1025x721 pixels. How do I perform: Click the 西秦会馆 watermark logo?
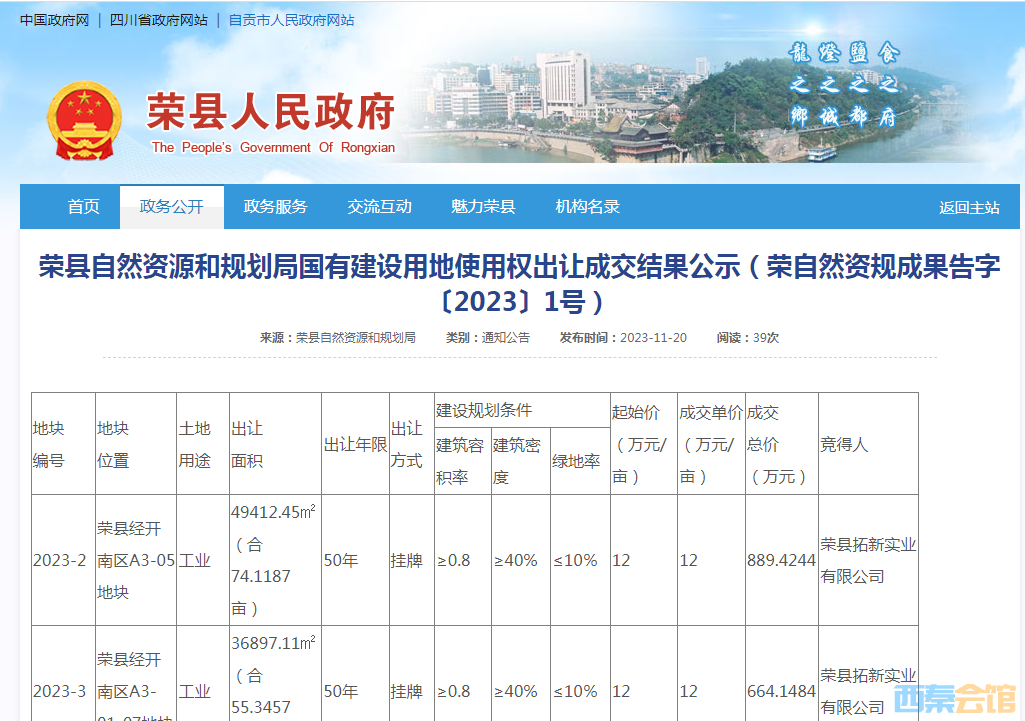click(x=954, y=697)
